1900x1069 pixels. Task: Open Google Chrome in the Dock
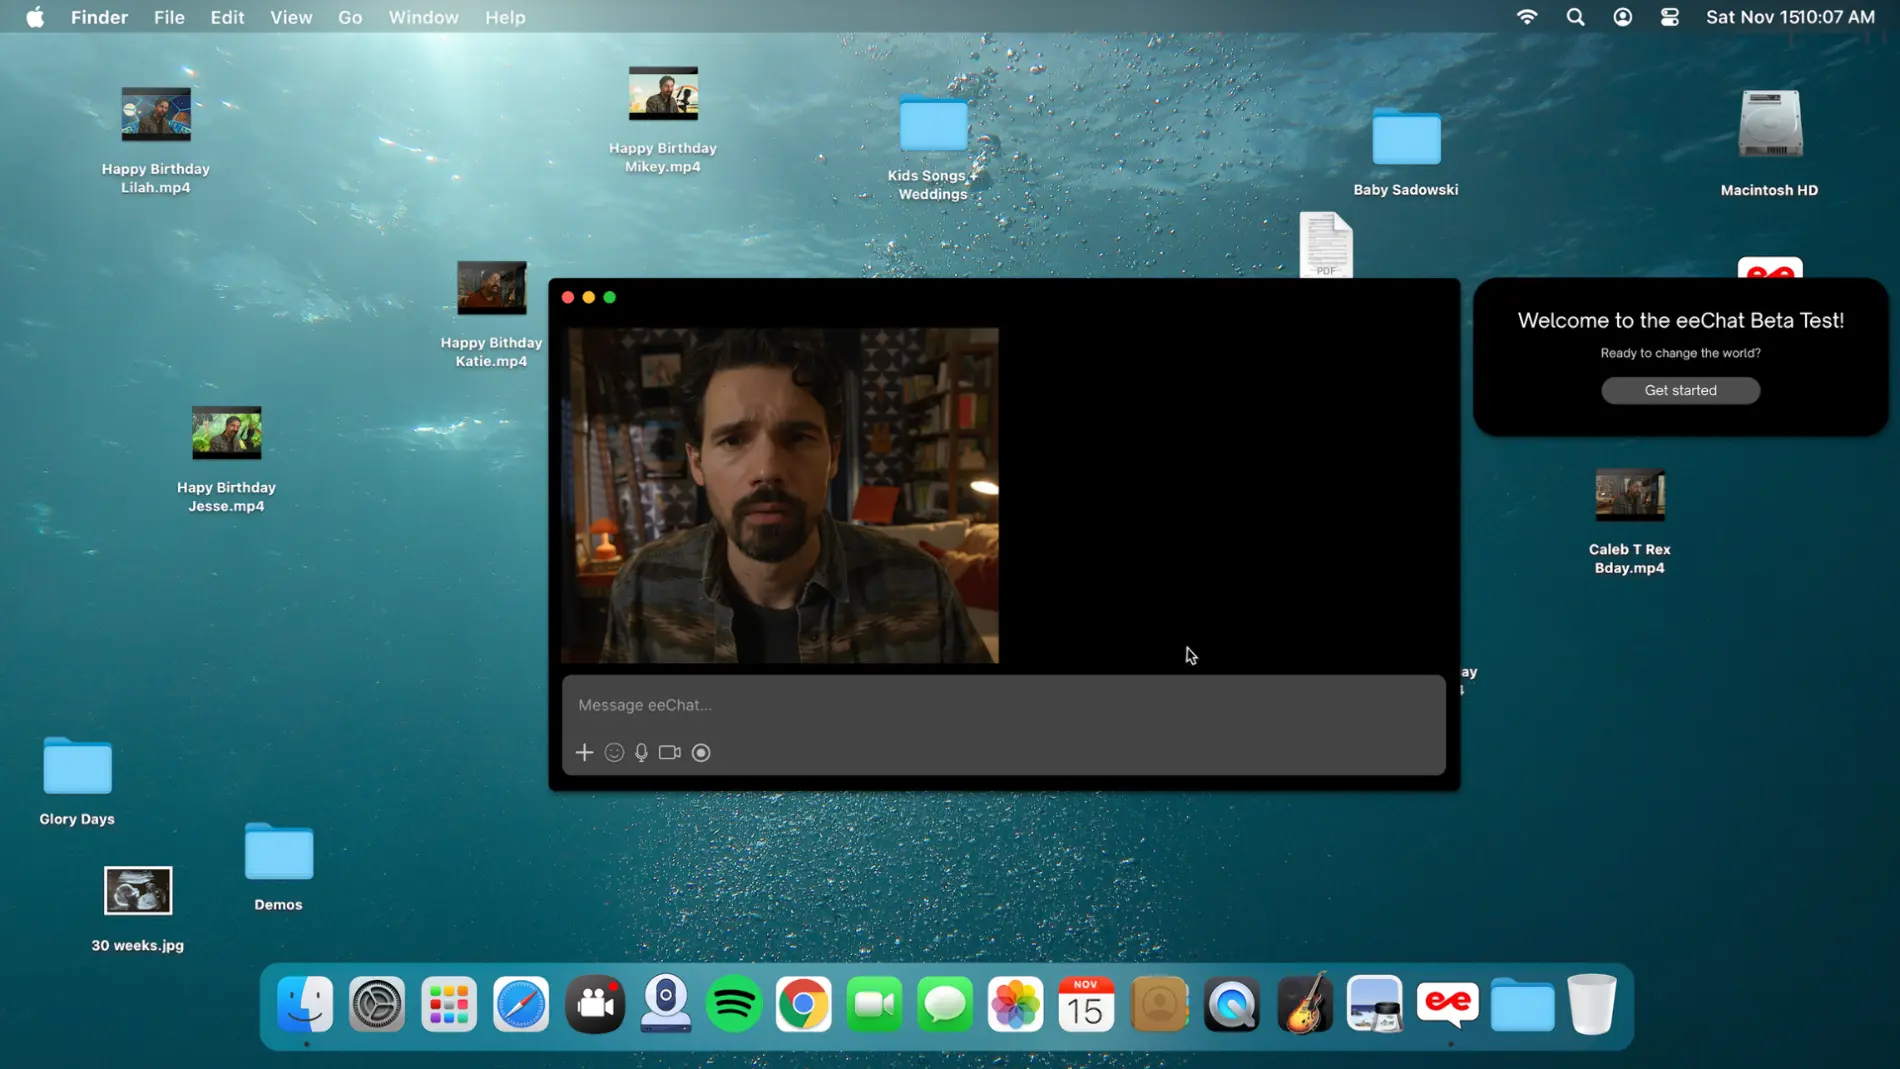click(804, 1004)
